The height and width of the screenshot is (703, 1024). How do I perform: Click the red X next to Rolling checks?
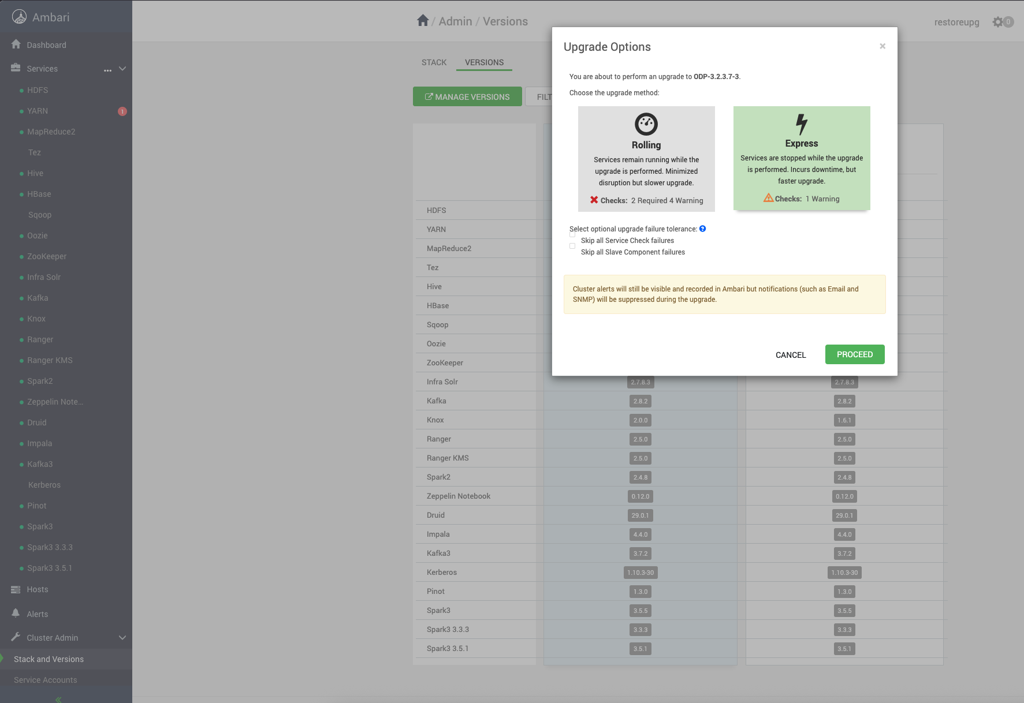click(594, 200)
